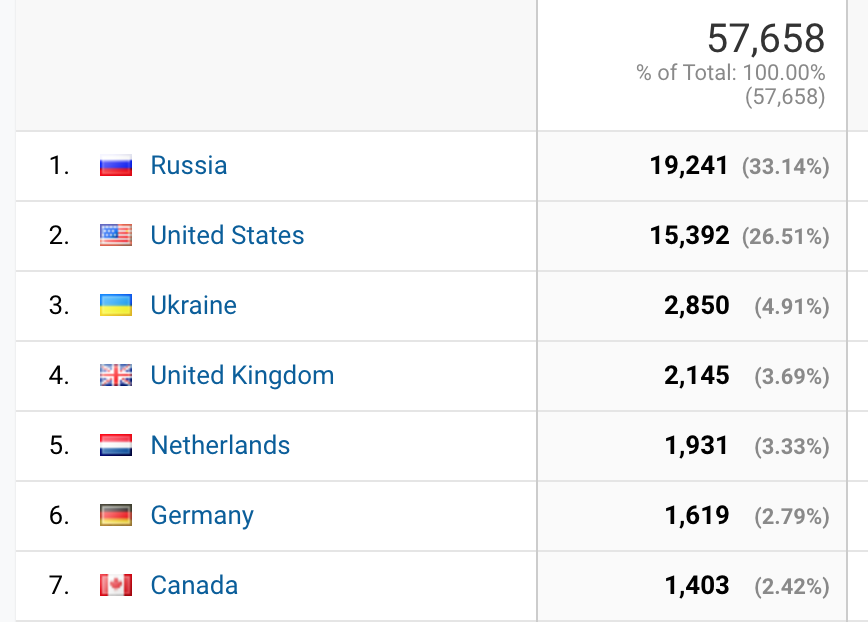Go to the Netherlands country link
Viewport: 868px width, 622px height.
220,445
